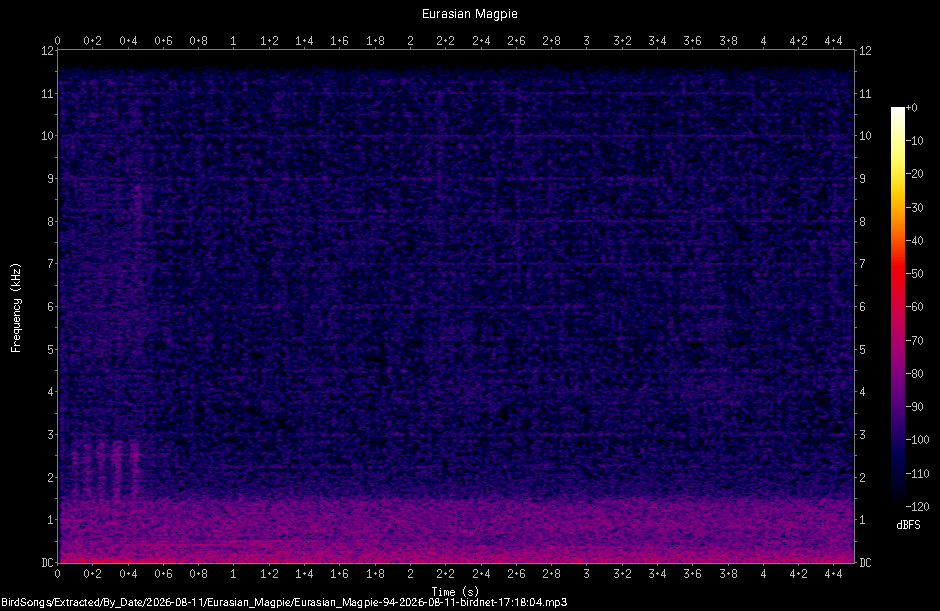940x611 pixels.
Task: Click the '-80' color scale label
Action: tap(914, 374)
